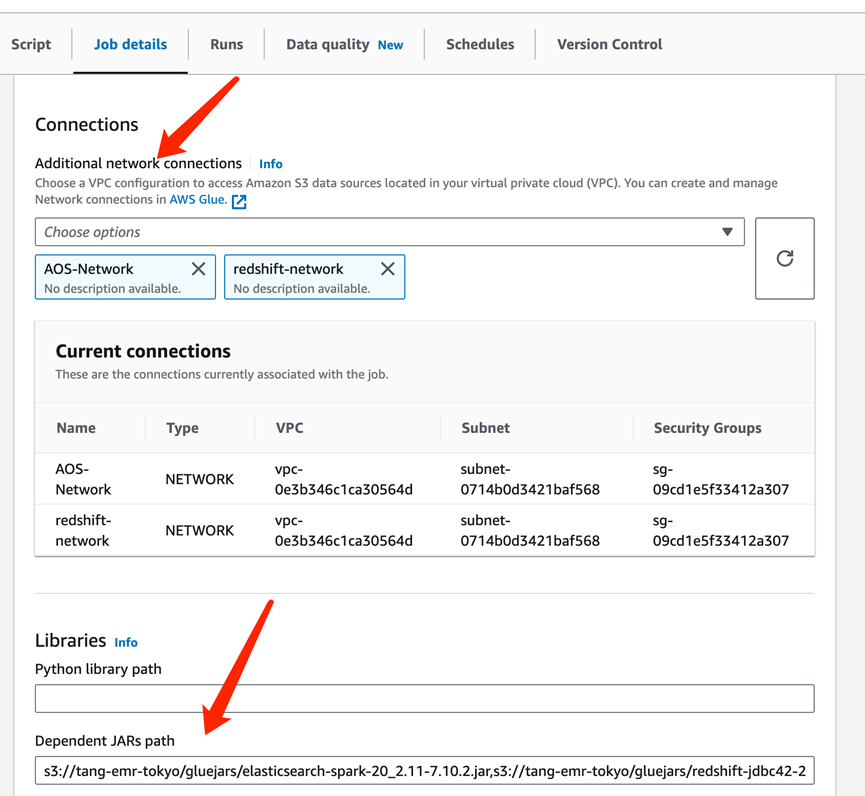Open the Schedules tab
The height and width of the screenshot is (796, 865).
coord(480,44)
